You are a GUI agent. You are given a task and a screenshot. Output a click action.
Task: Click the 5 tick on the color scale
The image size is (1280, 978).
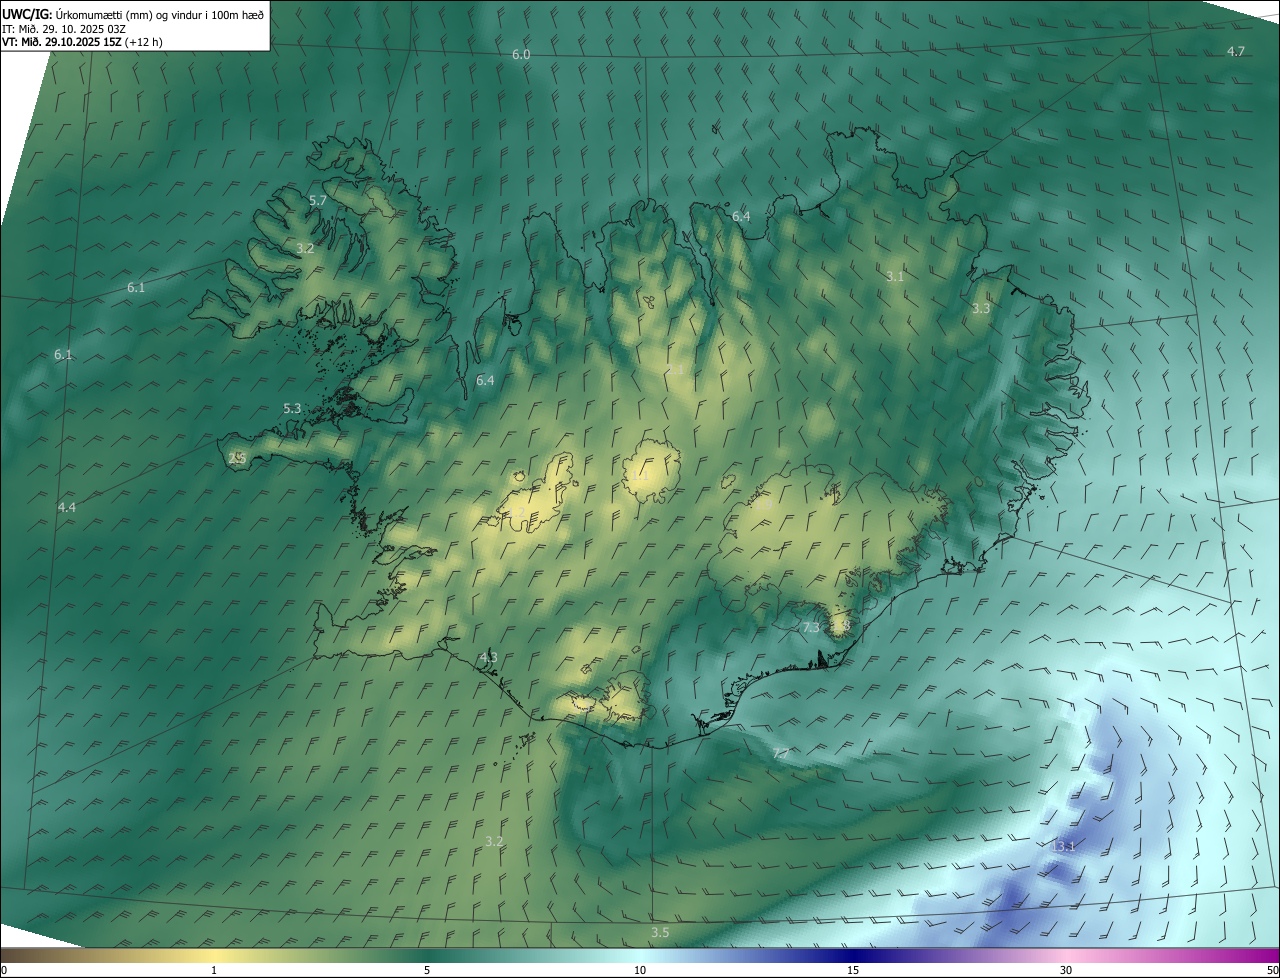pos(427,970)
